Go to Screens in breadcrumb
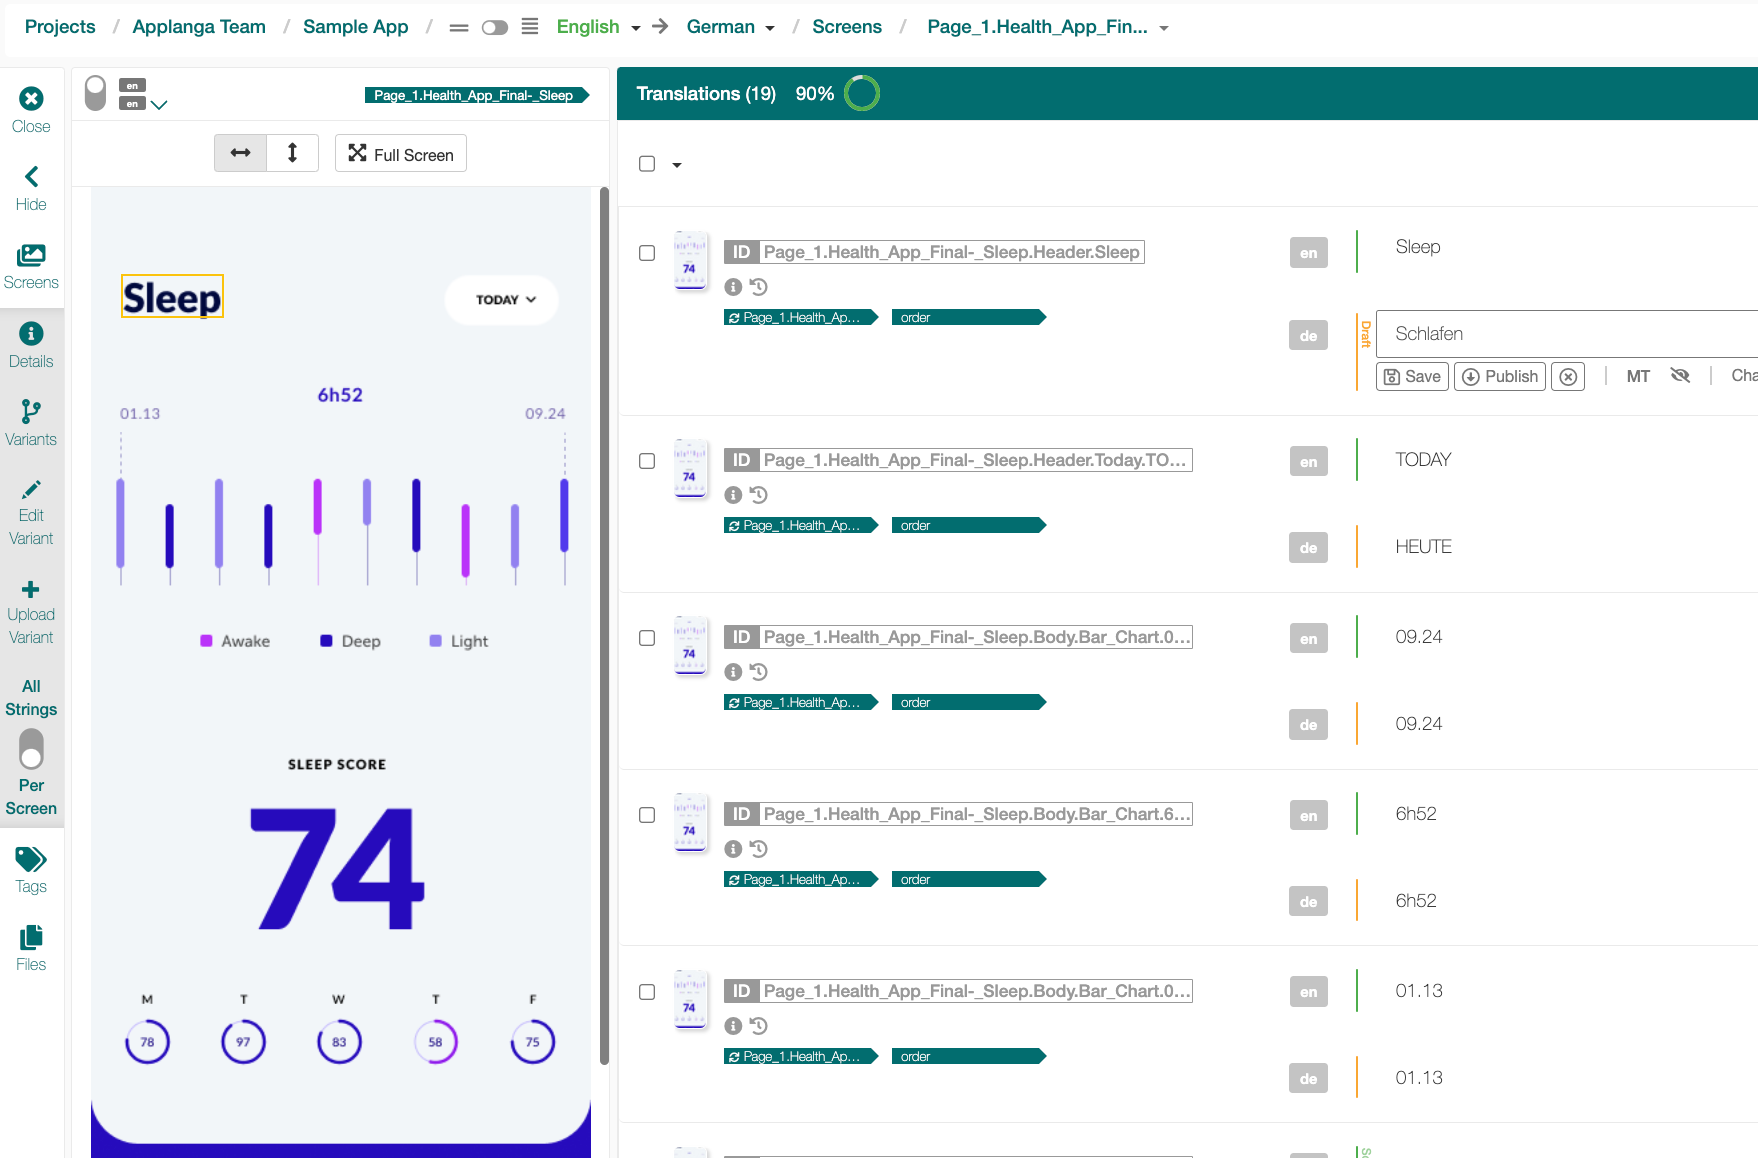This screenshot has height=1158, width=1758. coord(846,27)
